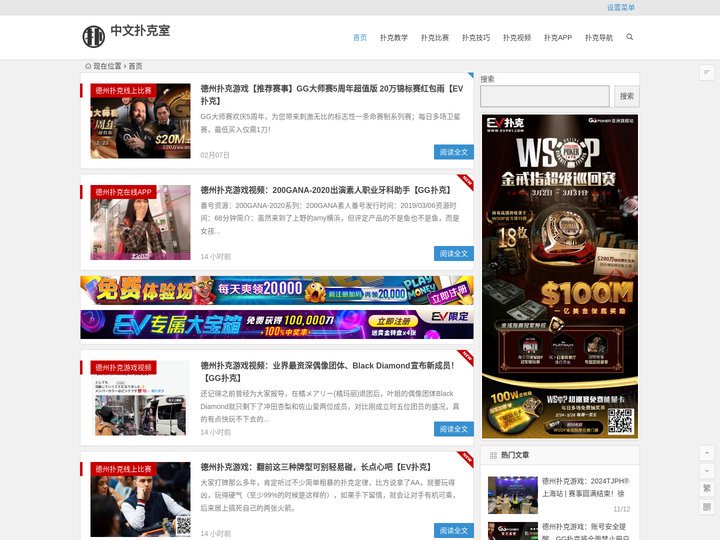Click the 热门文章 grid icon
This screenshot has width=720, height=540.
point(493,456)
